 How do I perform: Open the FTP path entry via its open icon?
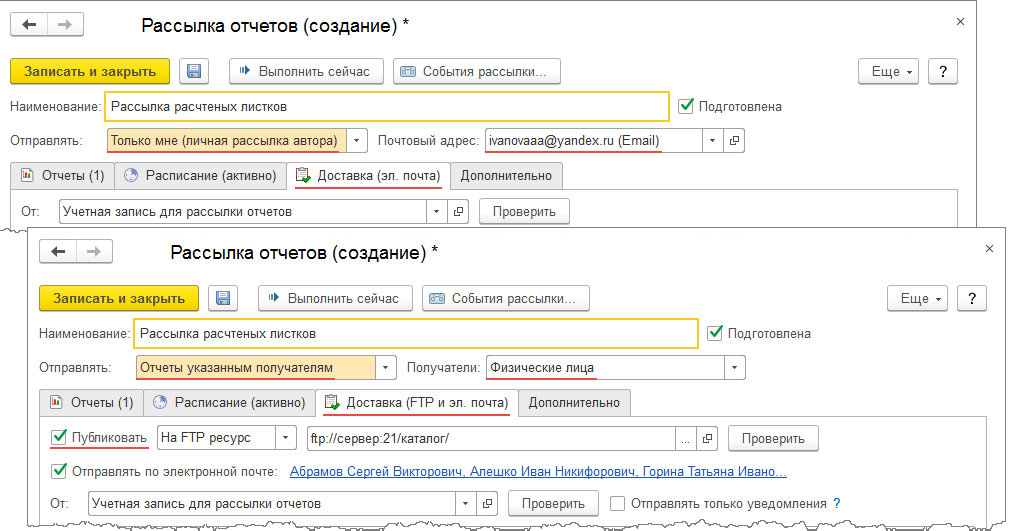(x=706, y=438)
